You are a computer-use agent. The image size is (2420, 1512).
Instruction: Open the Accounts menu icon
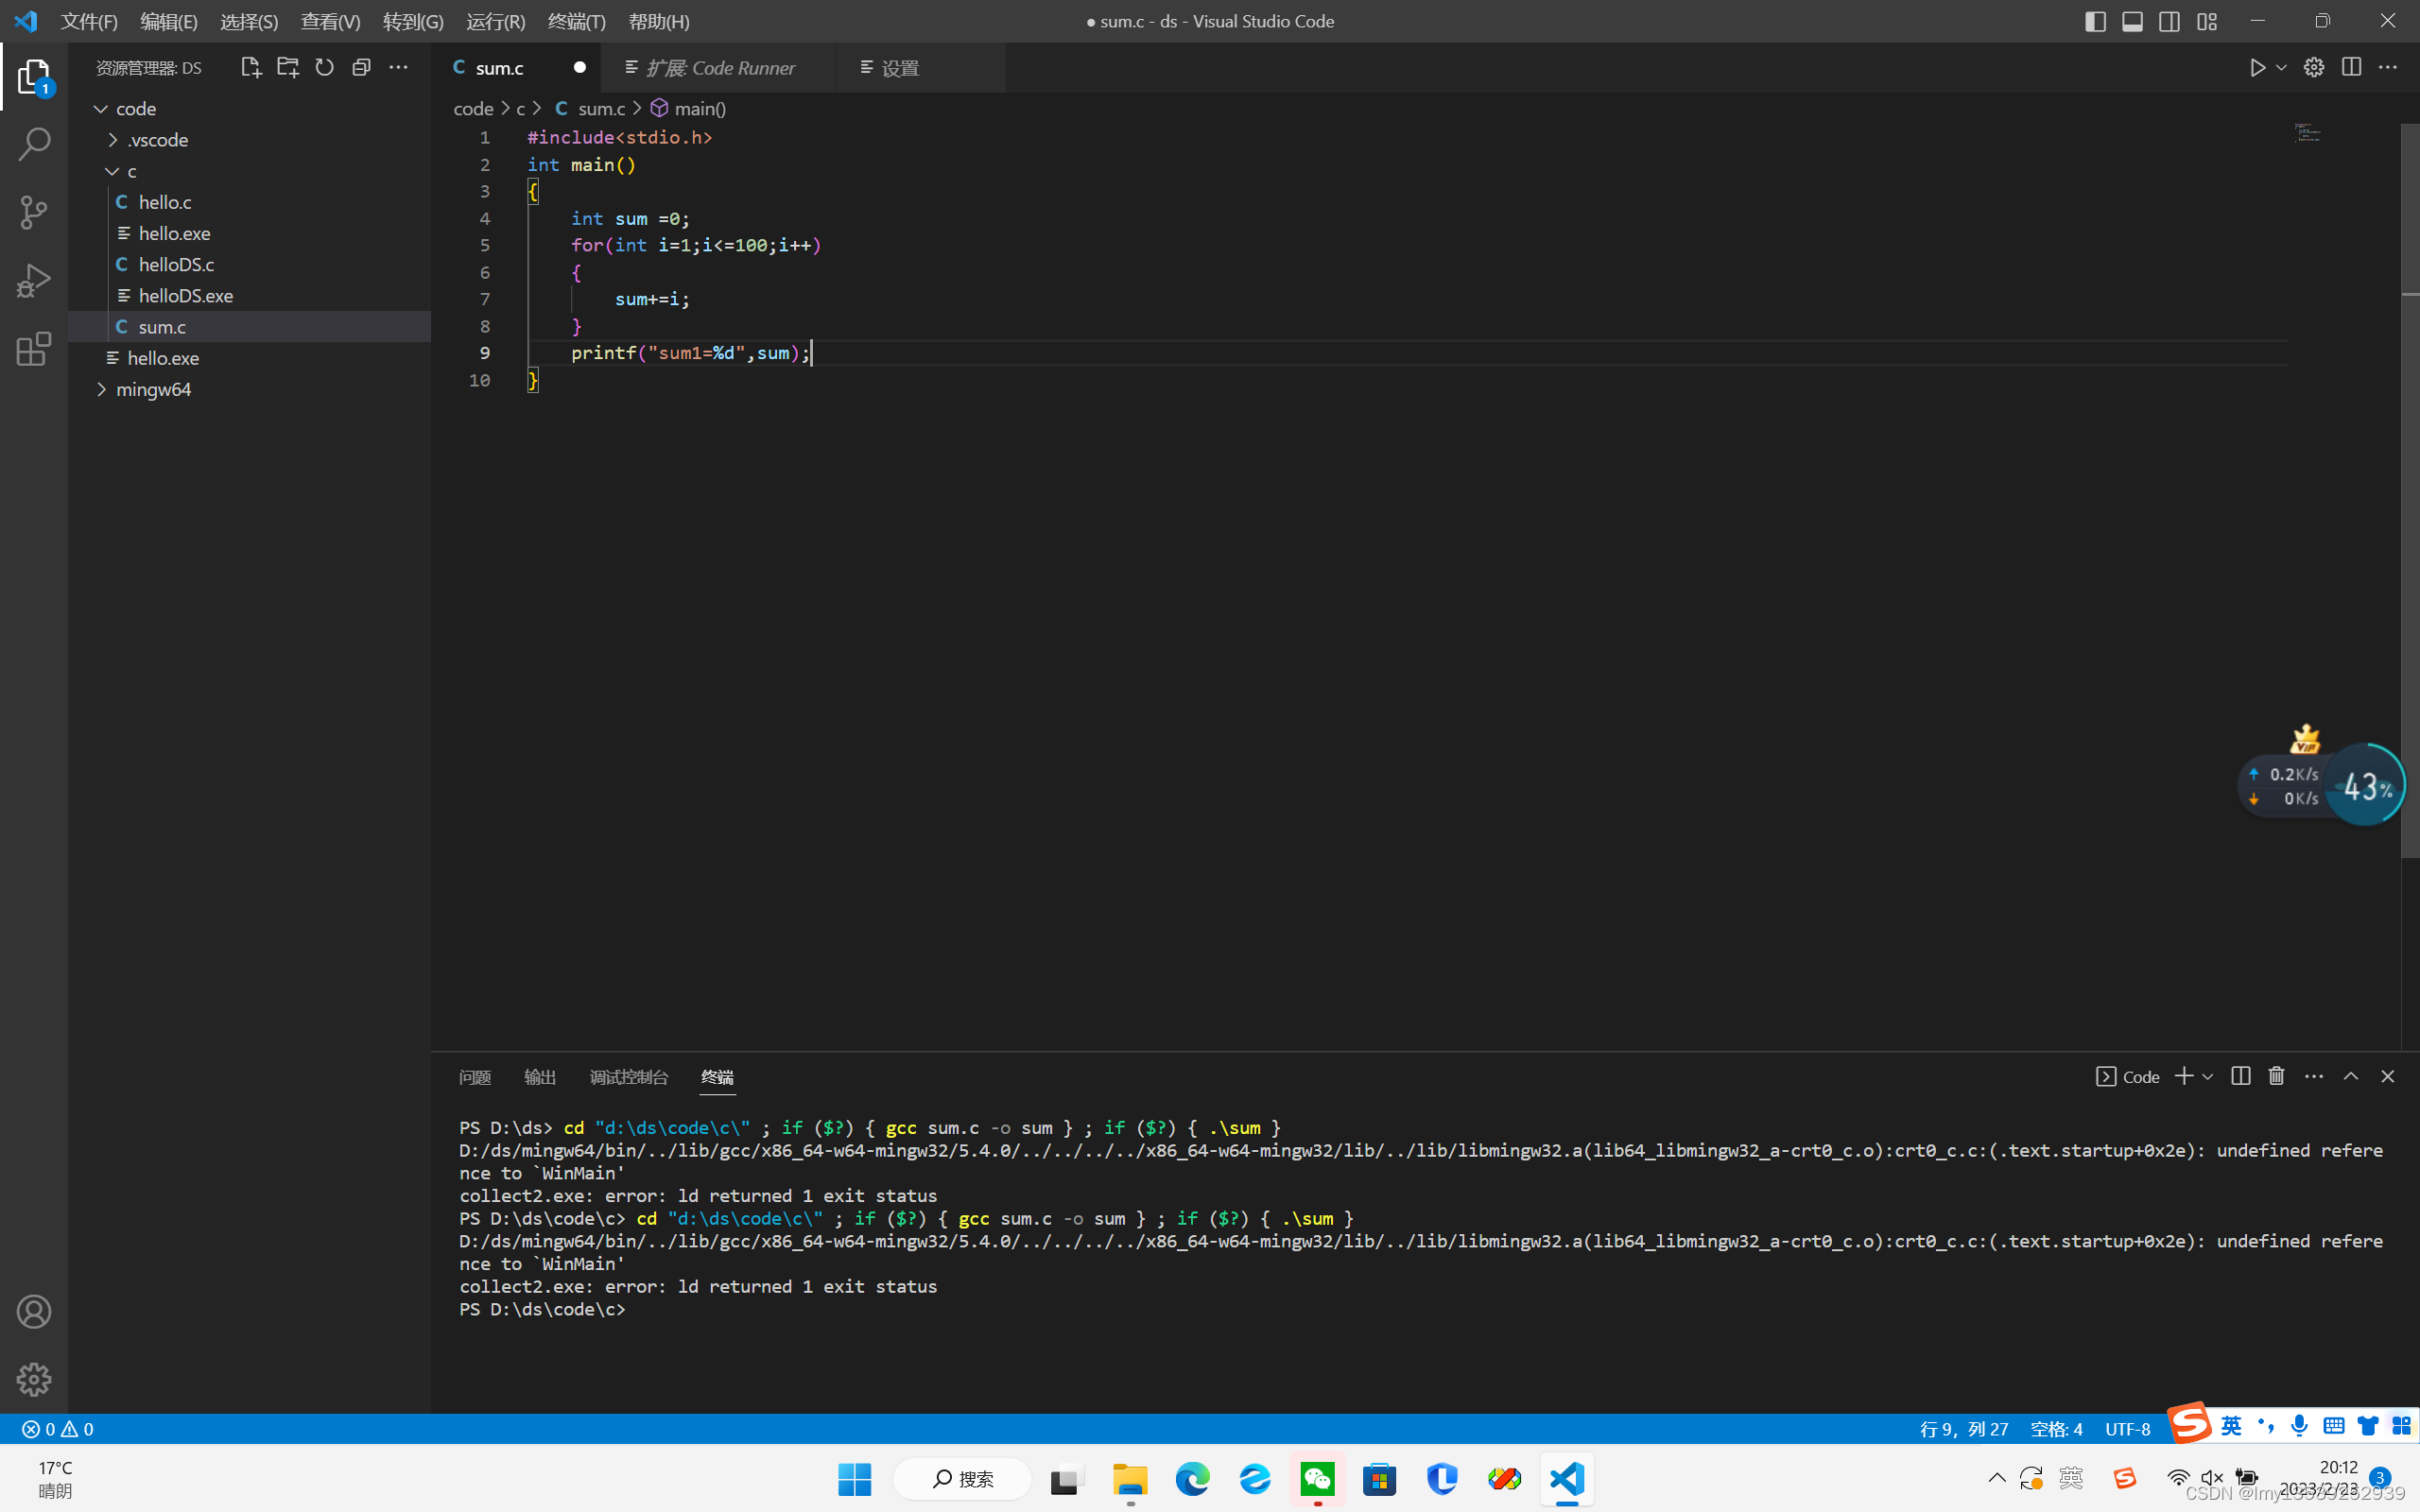coord(34,1311)
